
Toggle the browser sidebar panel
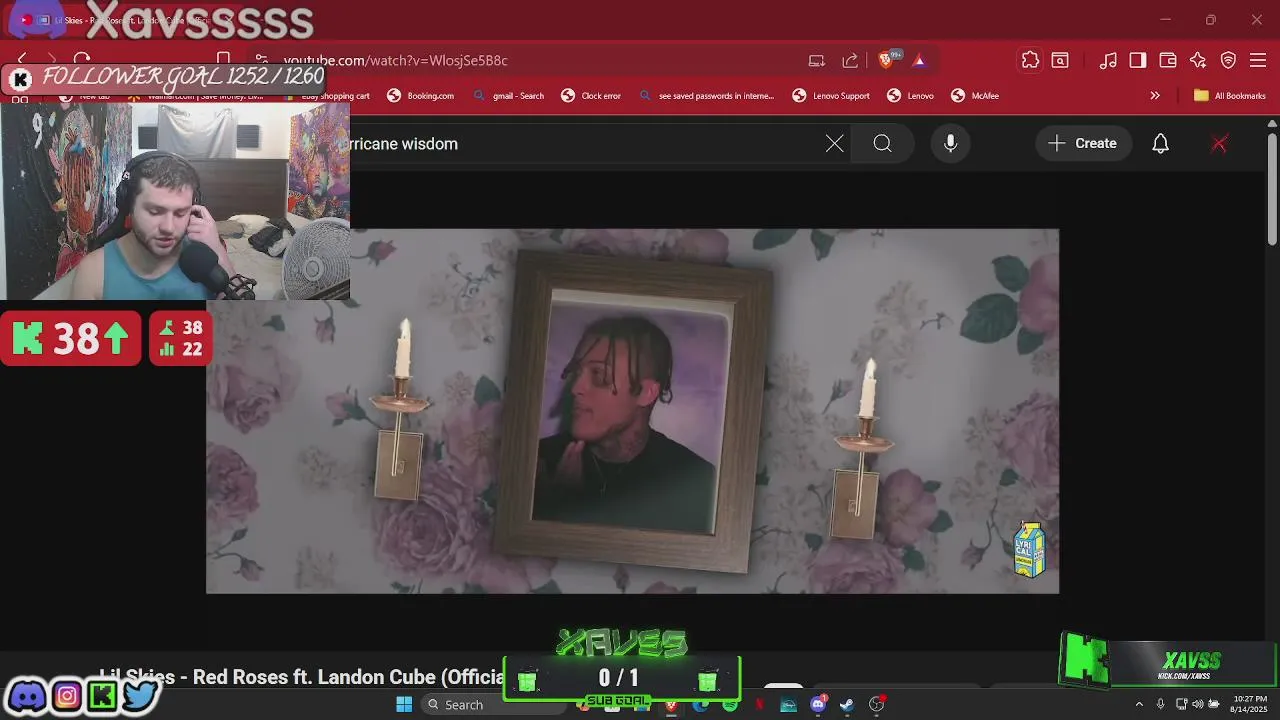coord(1138,61)
